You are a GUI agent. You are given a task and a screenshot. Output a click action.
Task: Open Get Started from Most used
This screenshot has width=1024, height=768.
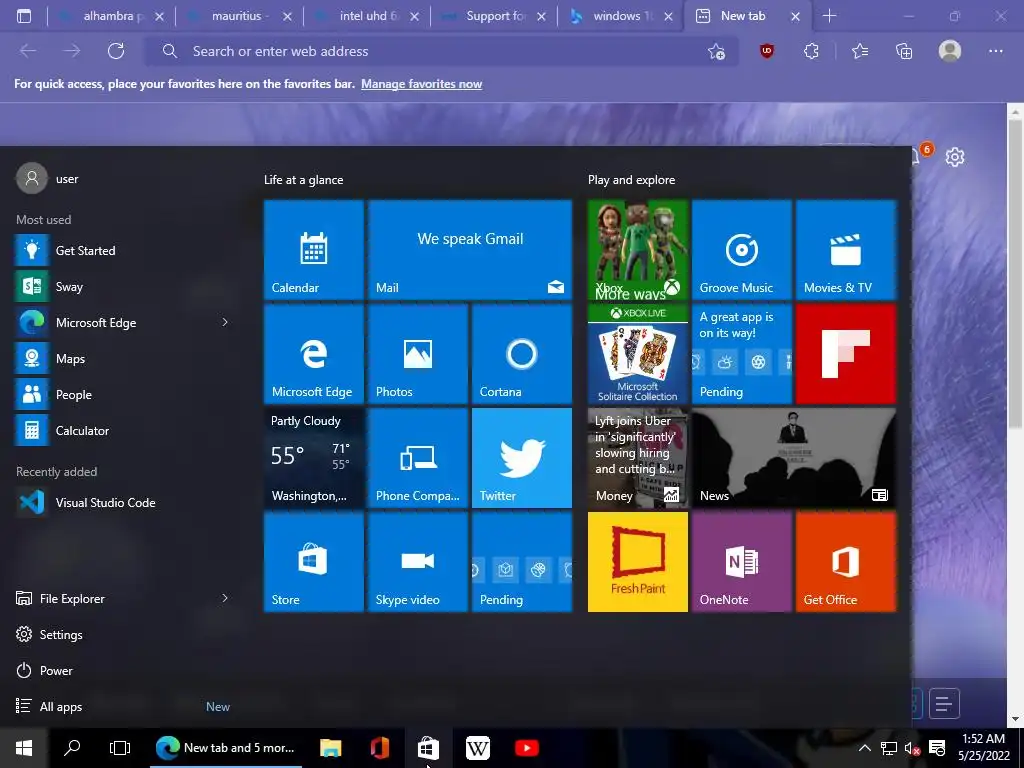(x=124, y=250)
